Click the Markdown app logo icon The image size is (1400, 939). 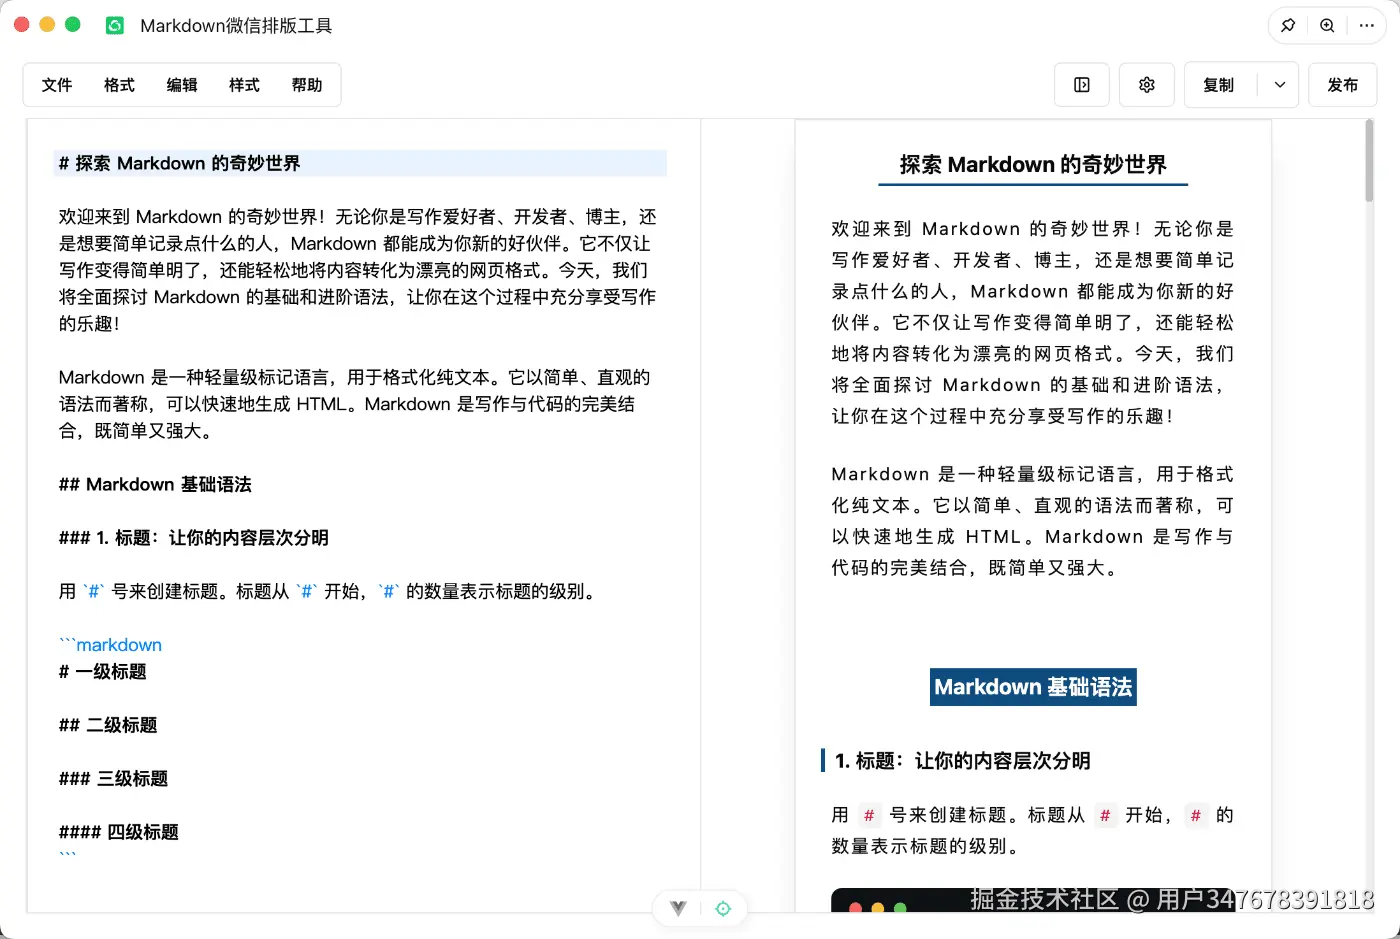pos(115,25)
